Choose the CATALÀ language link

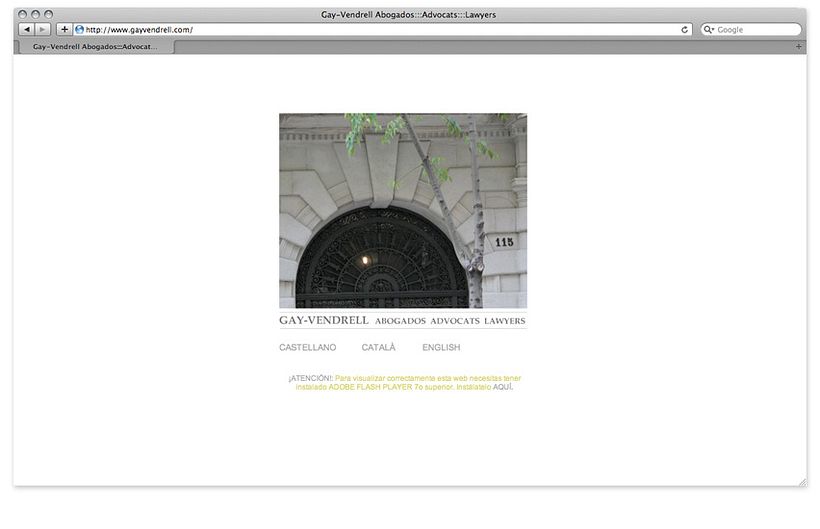[x=378, y=347]
